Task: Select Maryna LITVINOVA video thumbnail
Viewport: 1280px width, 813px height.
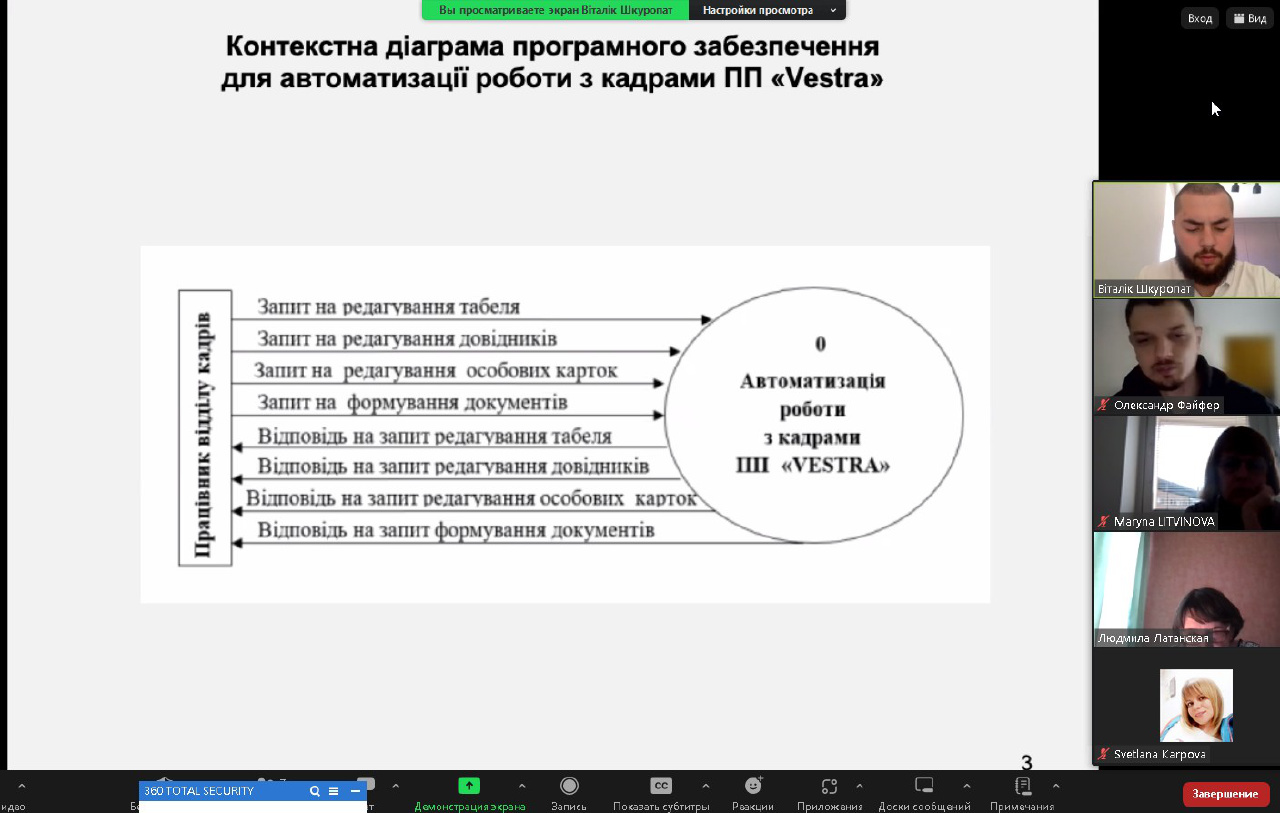Action: click(x=1186, y=473)
